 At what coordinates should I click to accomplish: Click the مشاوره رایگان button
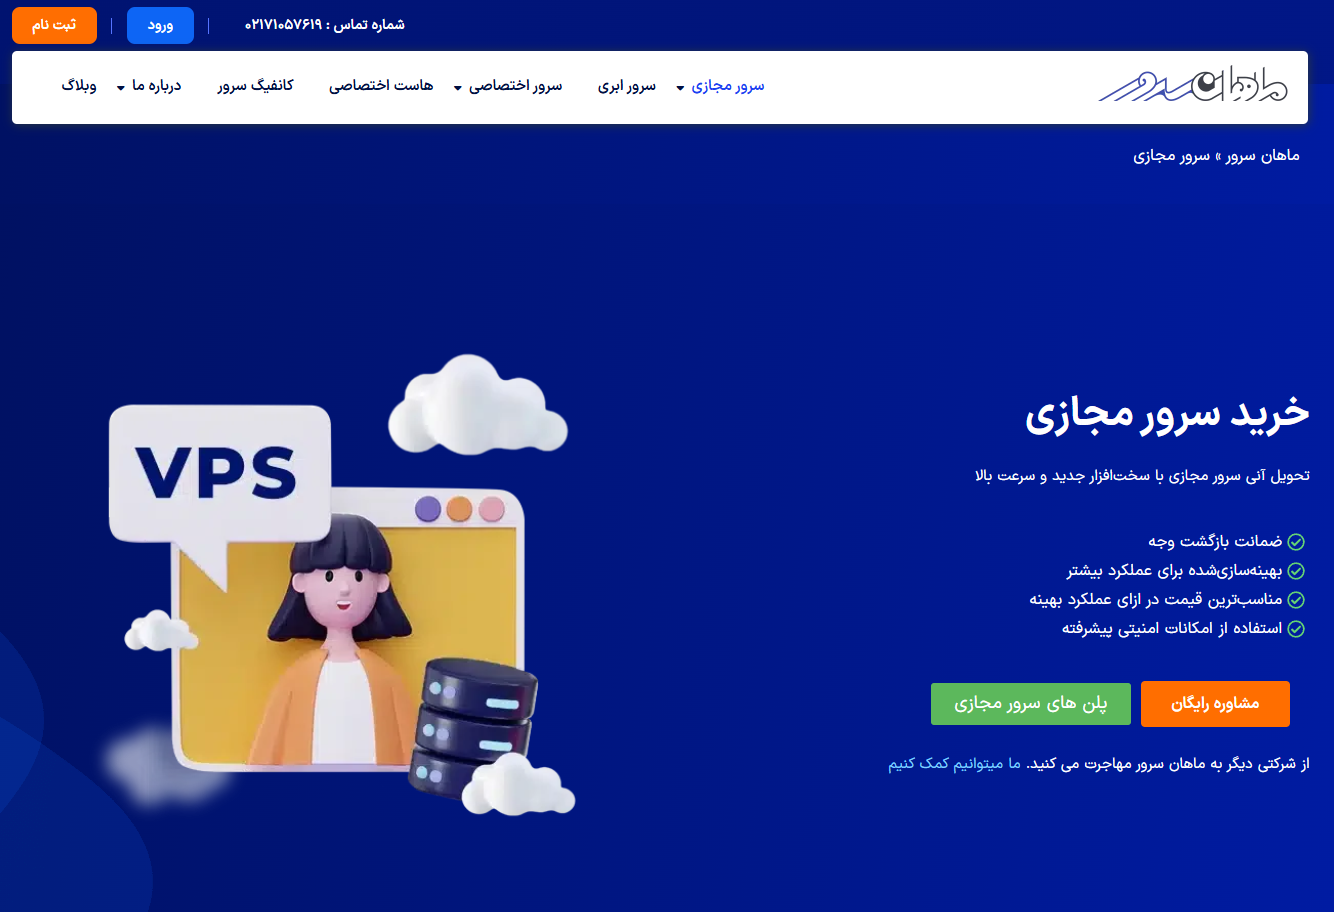click(1215, 704)
